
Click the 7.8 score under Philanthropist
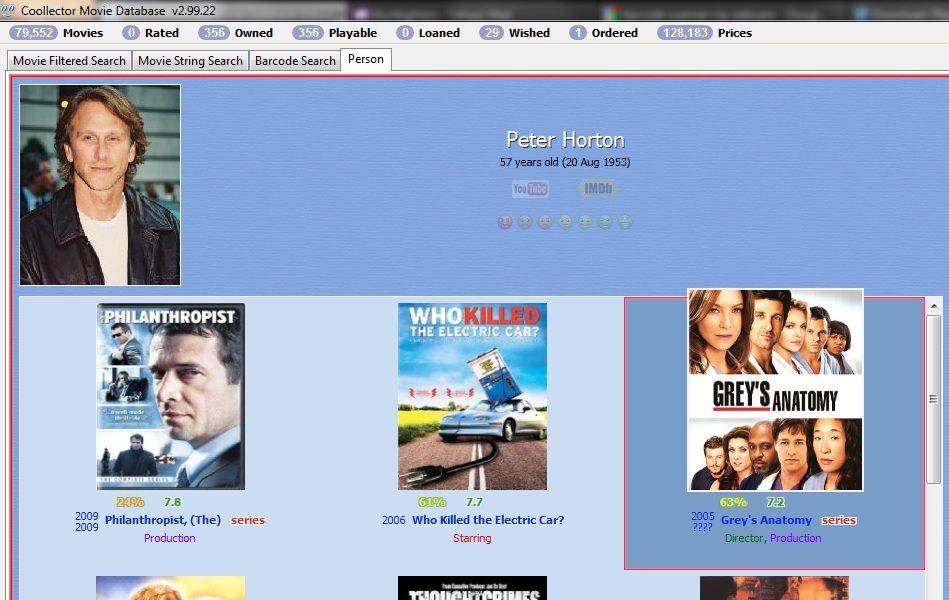click(x=172, y=502)
